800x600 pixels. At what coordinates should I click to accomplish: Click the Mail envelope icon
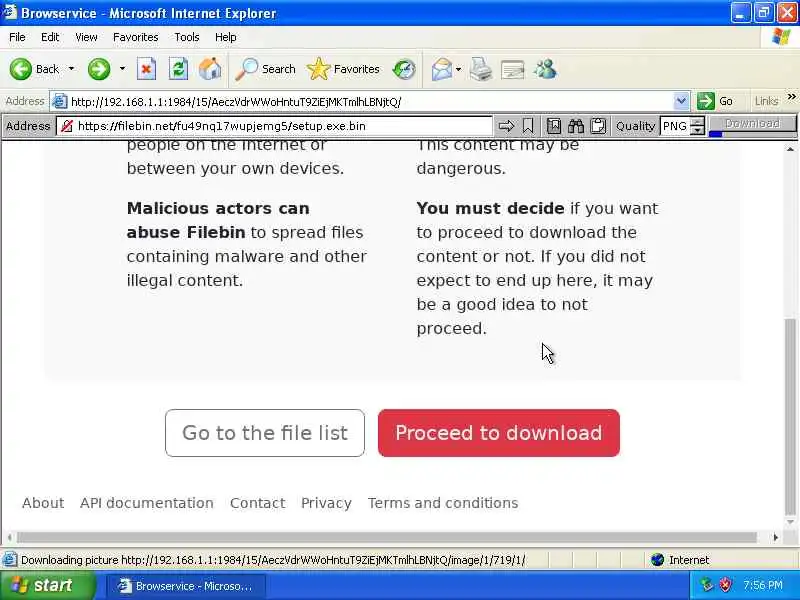tap(441, 69)
